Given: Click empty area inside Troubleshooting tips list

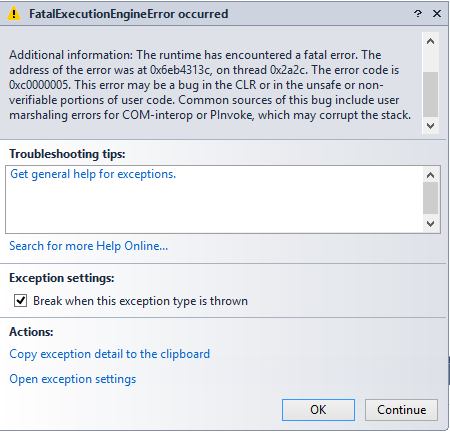Looking at the screenshot, I should pos(213,207).
